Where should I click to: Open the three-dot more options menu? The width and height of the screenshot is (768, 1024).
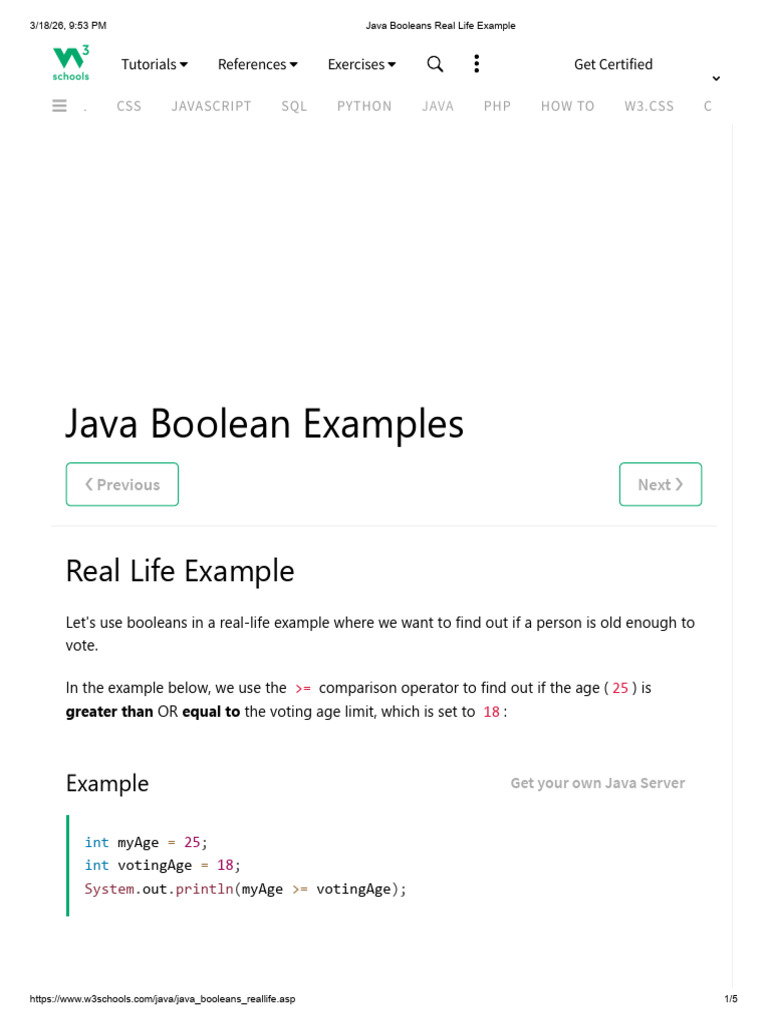477,63
